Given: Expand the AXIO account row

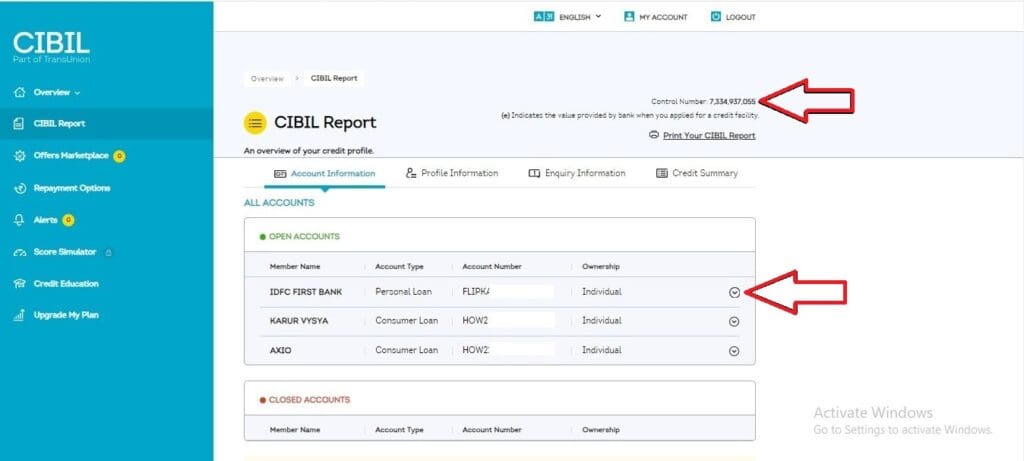Looking at the screenshot, I should pyautogui.click(x=734, y=351).
